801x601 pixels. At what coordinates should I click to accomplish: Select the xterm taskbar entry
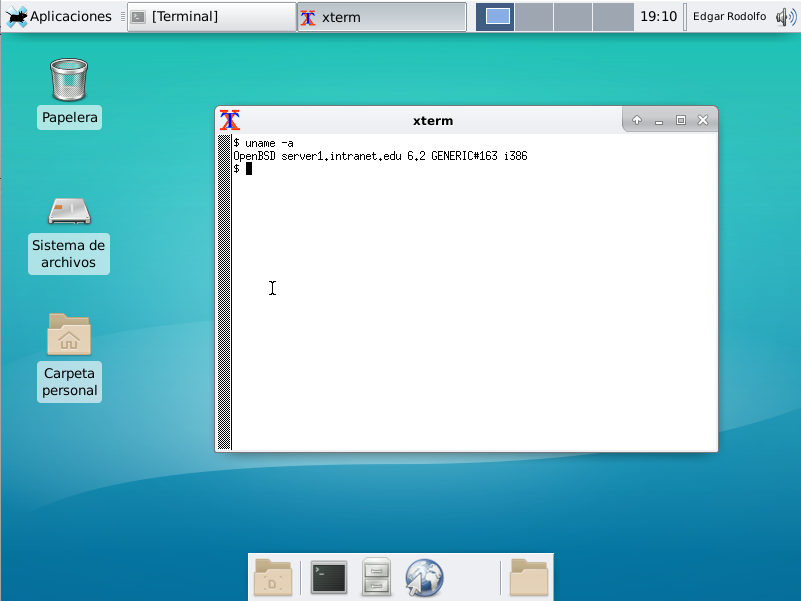380,16
